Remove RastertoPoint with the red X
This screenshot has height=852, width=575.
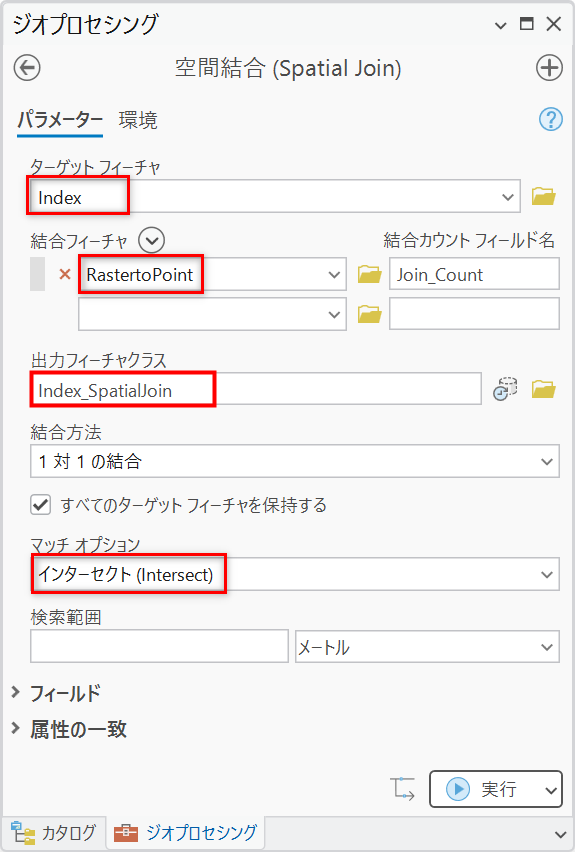click(65, 274)
